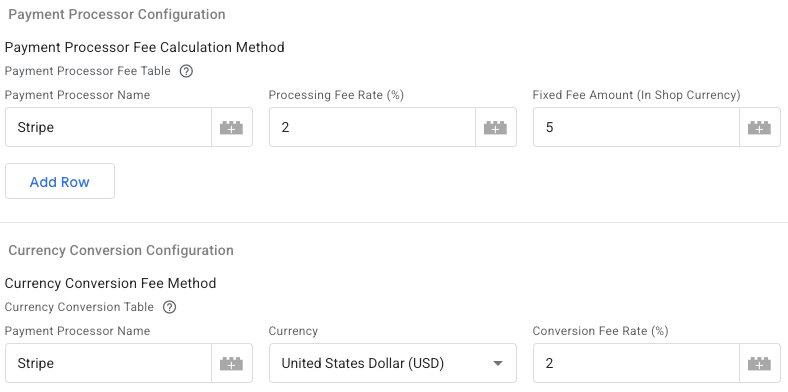788x392 pixels.
Task: Click the Add Row button
Action: click(60, 181)
